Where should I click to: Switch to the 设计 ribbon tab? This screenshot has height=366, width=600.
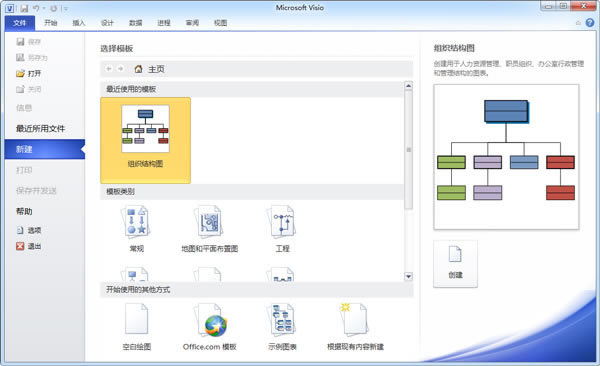pyautogui.click(x=107, y=23)
